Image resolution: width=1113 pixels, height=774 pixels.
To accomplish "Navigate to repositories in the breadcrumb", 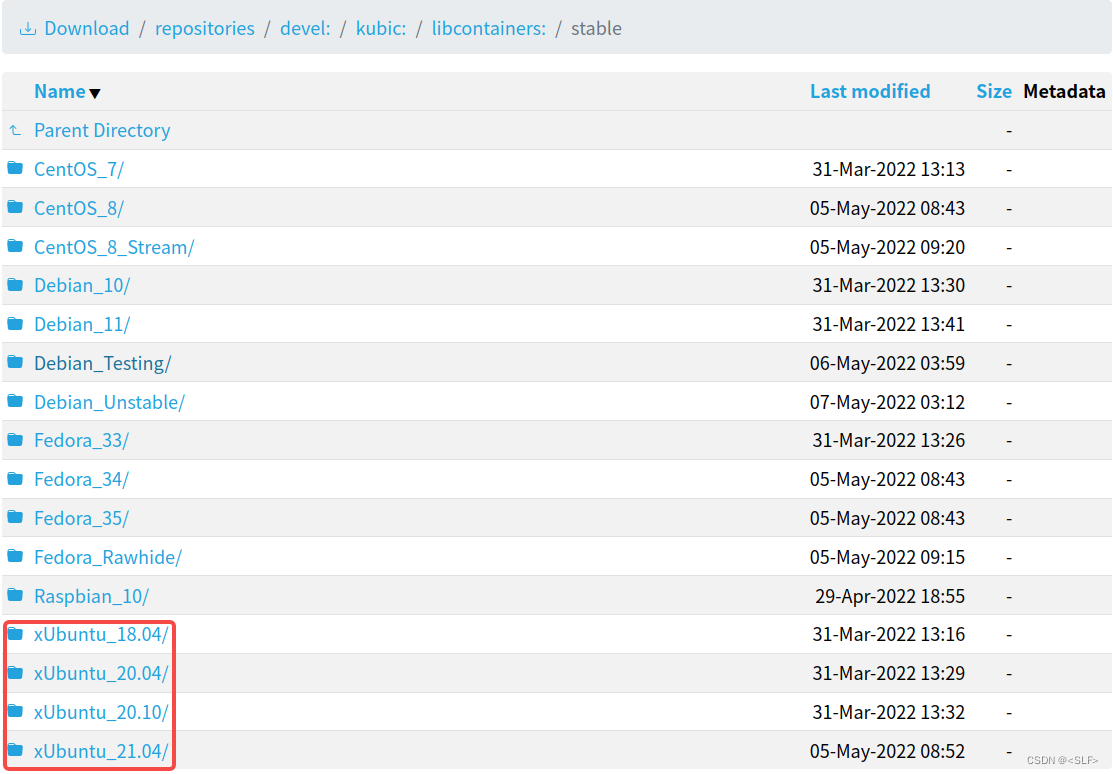I will [x=205, y=28].
